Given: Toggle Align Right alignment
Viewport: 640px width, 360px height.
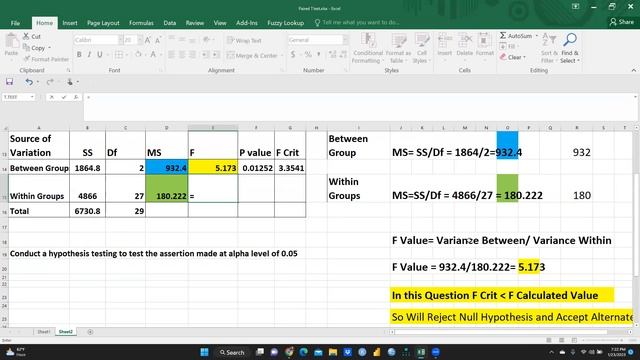Looking at the screenshot, I should [192, 55].
